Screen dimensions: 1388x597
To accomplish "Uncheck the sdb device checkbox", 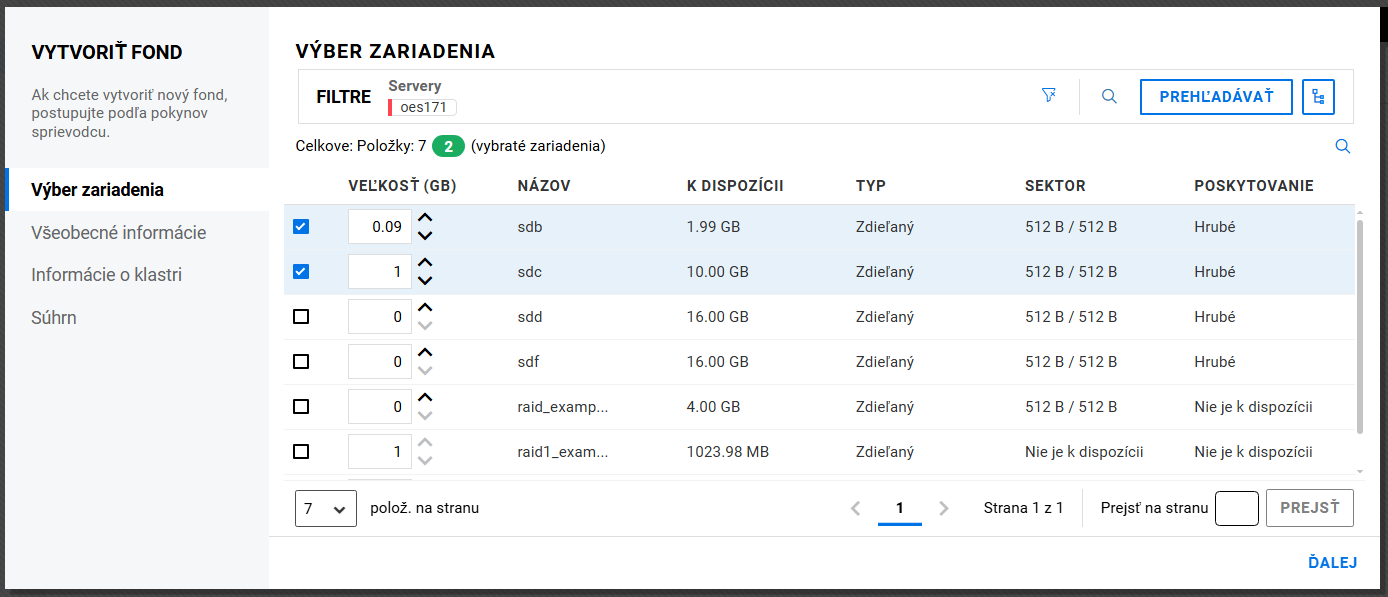I will tap(301, 227).
